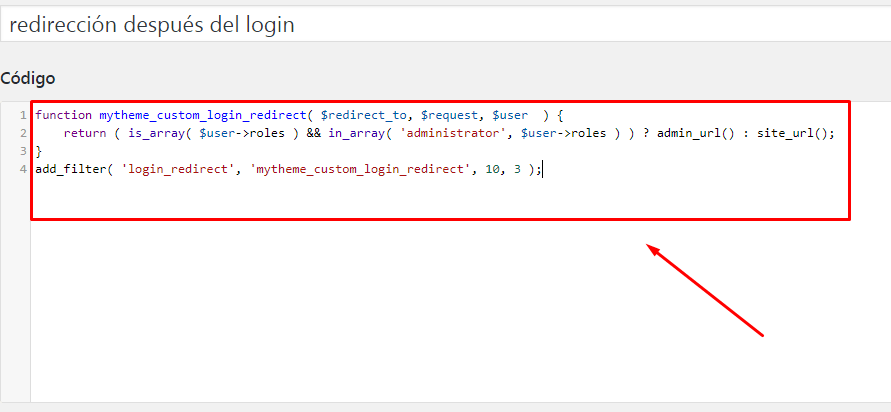Click the 'Código' section heading
Viewport: 891px width, 412px height.
click(x=28, y=78)
